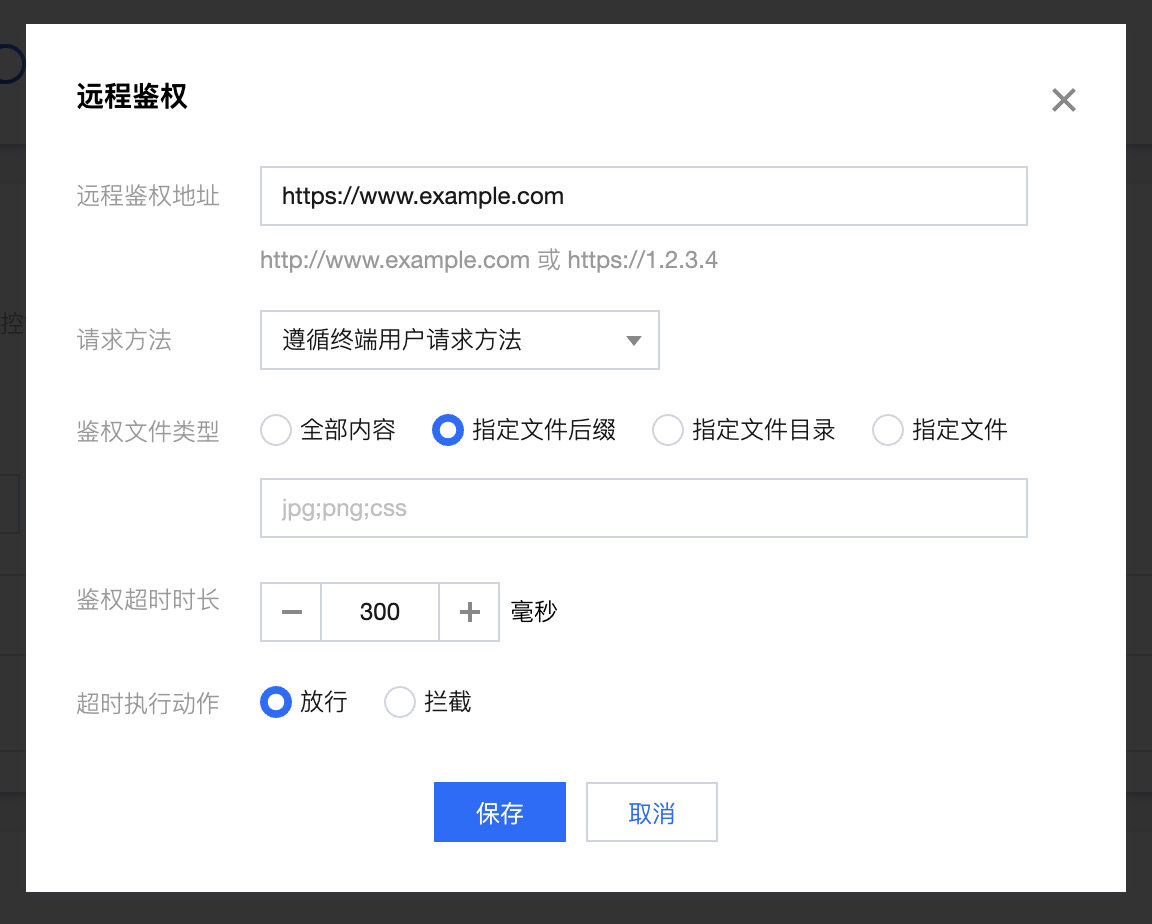1152x924 pixels.
Task: Select the 指定文件后缀 option
Action: click(447, 430)
